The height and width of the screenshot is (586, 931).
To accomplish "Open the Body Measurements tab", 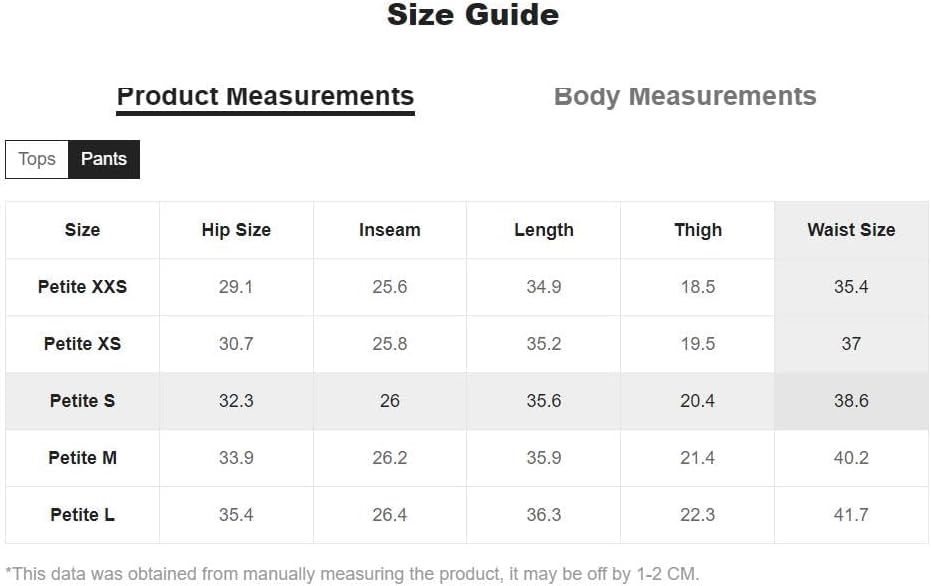I will pyautogui.click(x=685, y=97).
